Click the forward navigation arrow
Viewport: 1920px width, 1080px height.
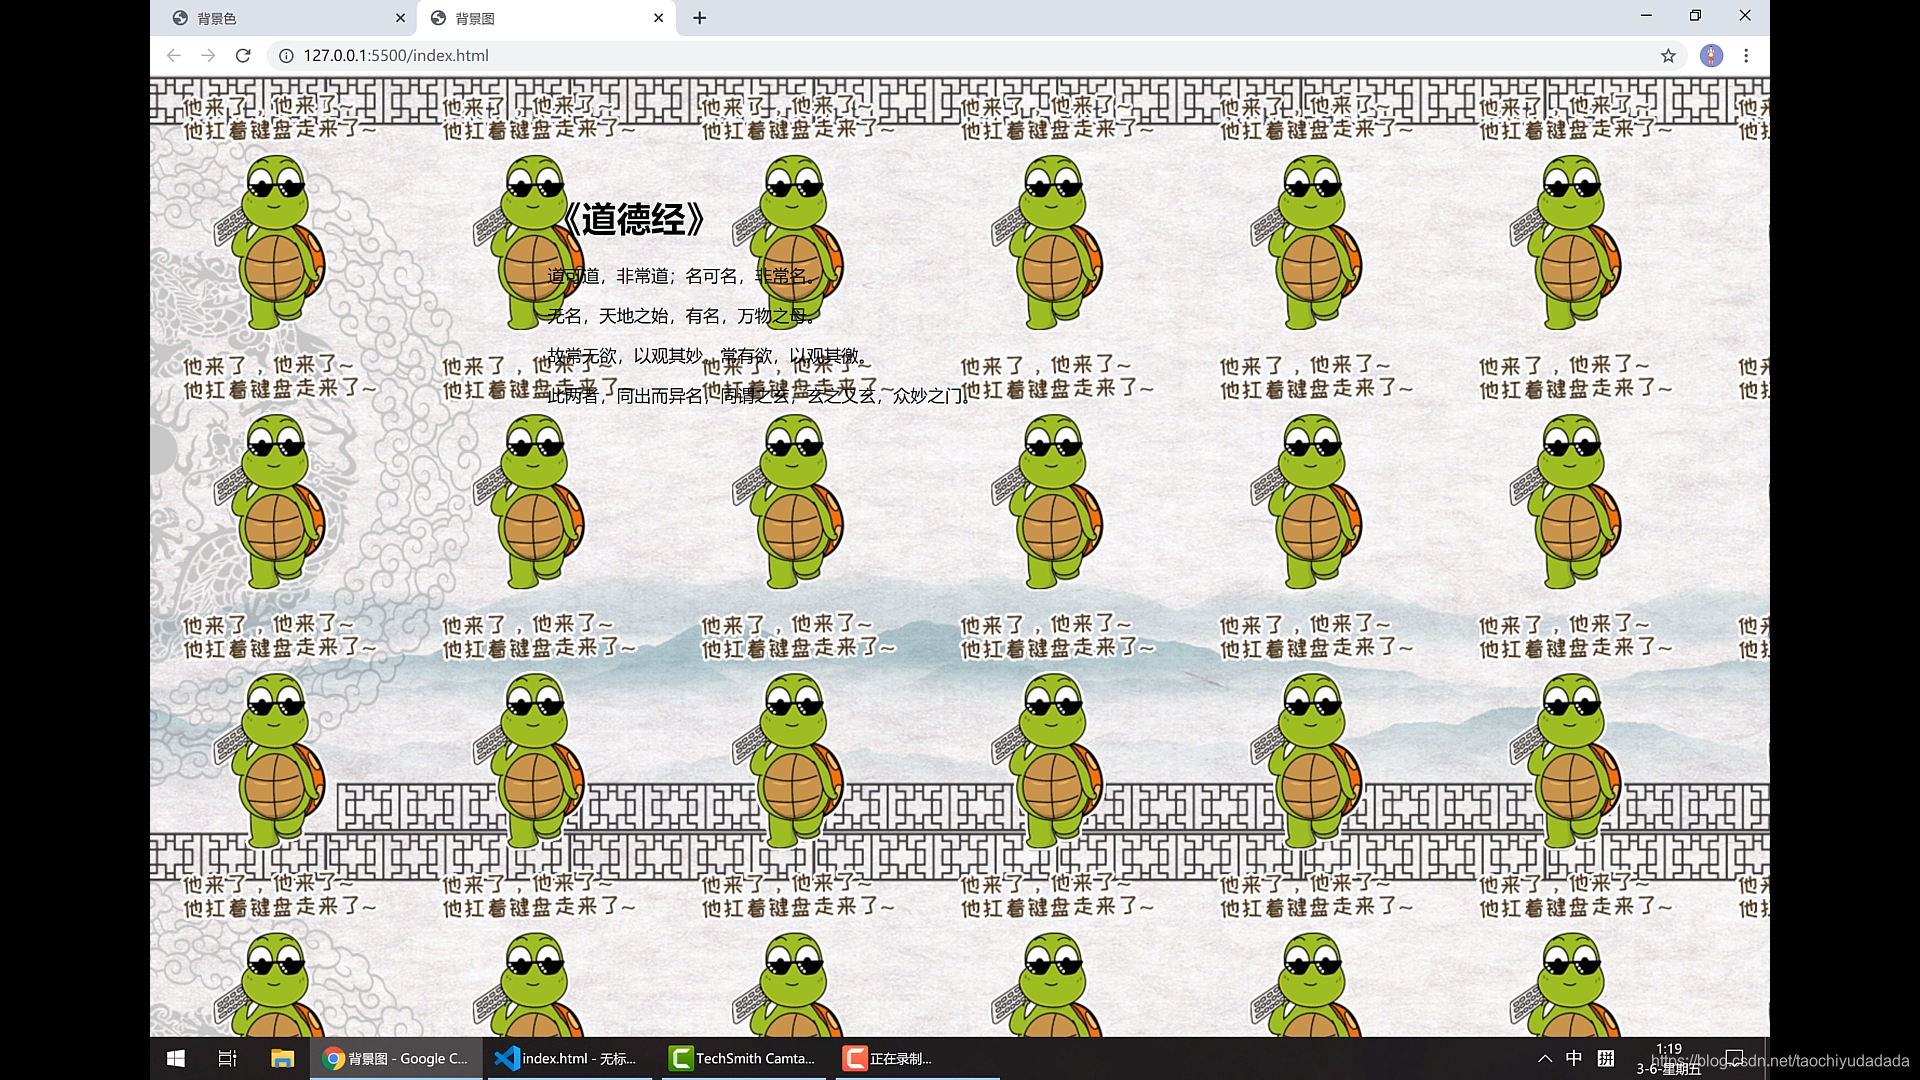point(208,56)
